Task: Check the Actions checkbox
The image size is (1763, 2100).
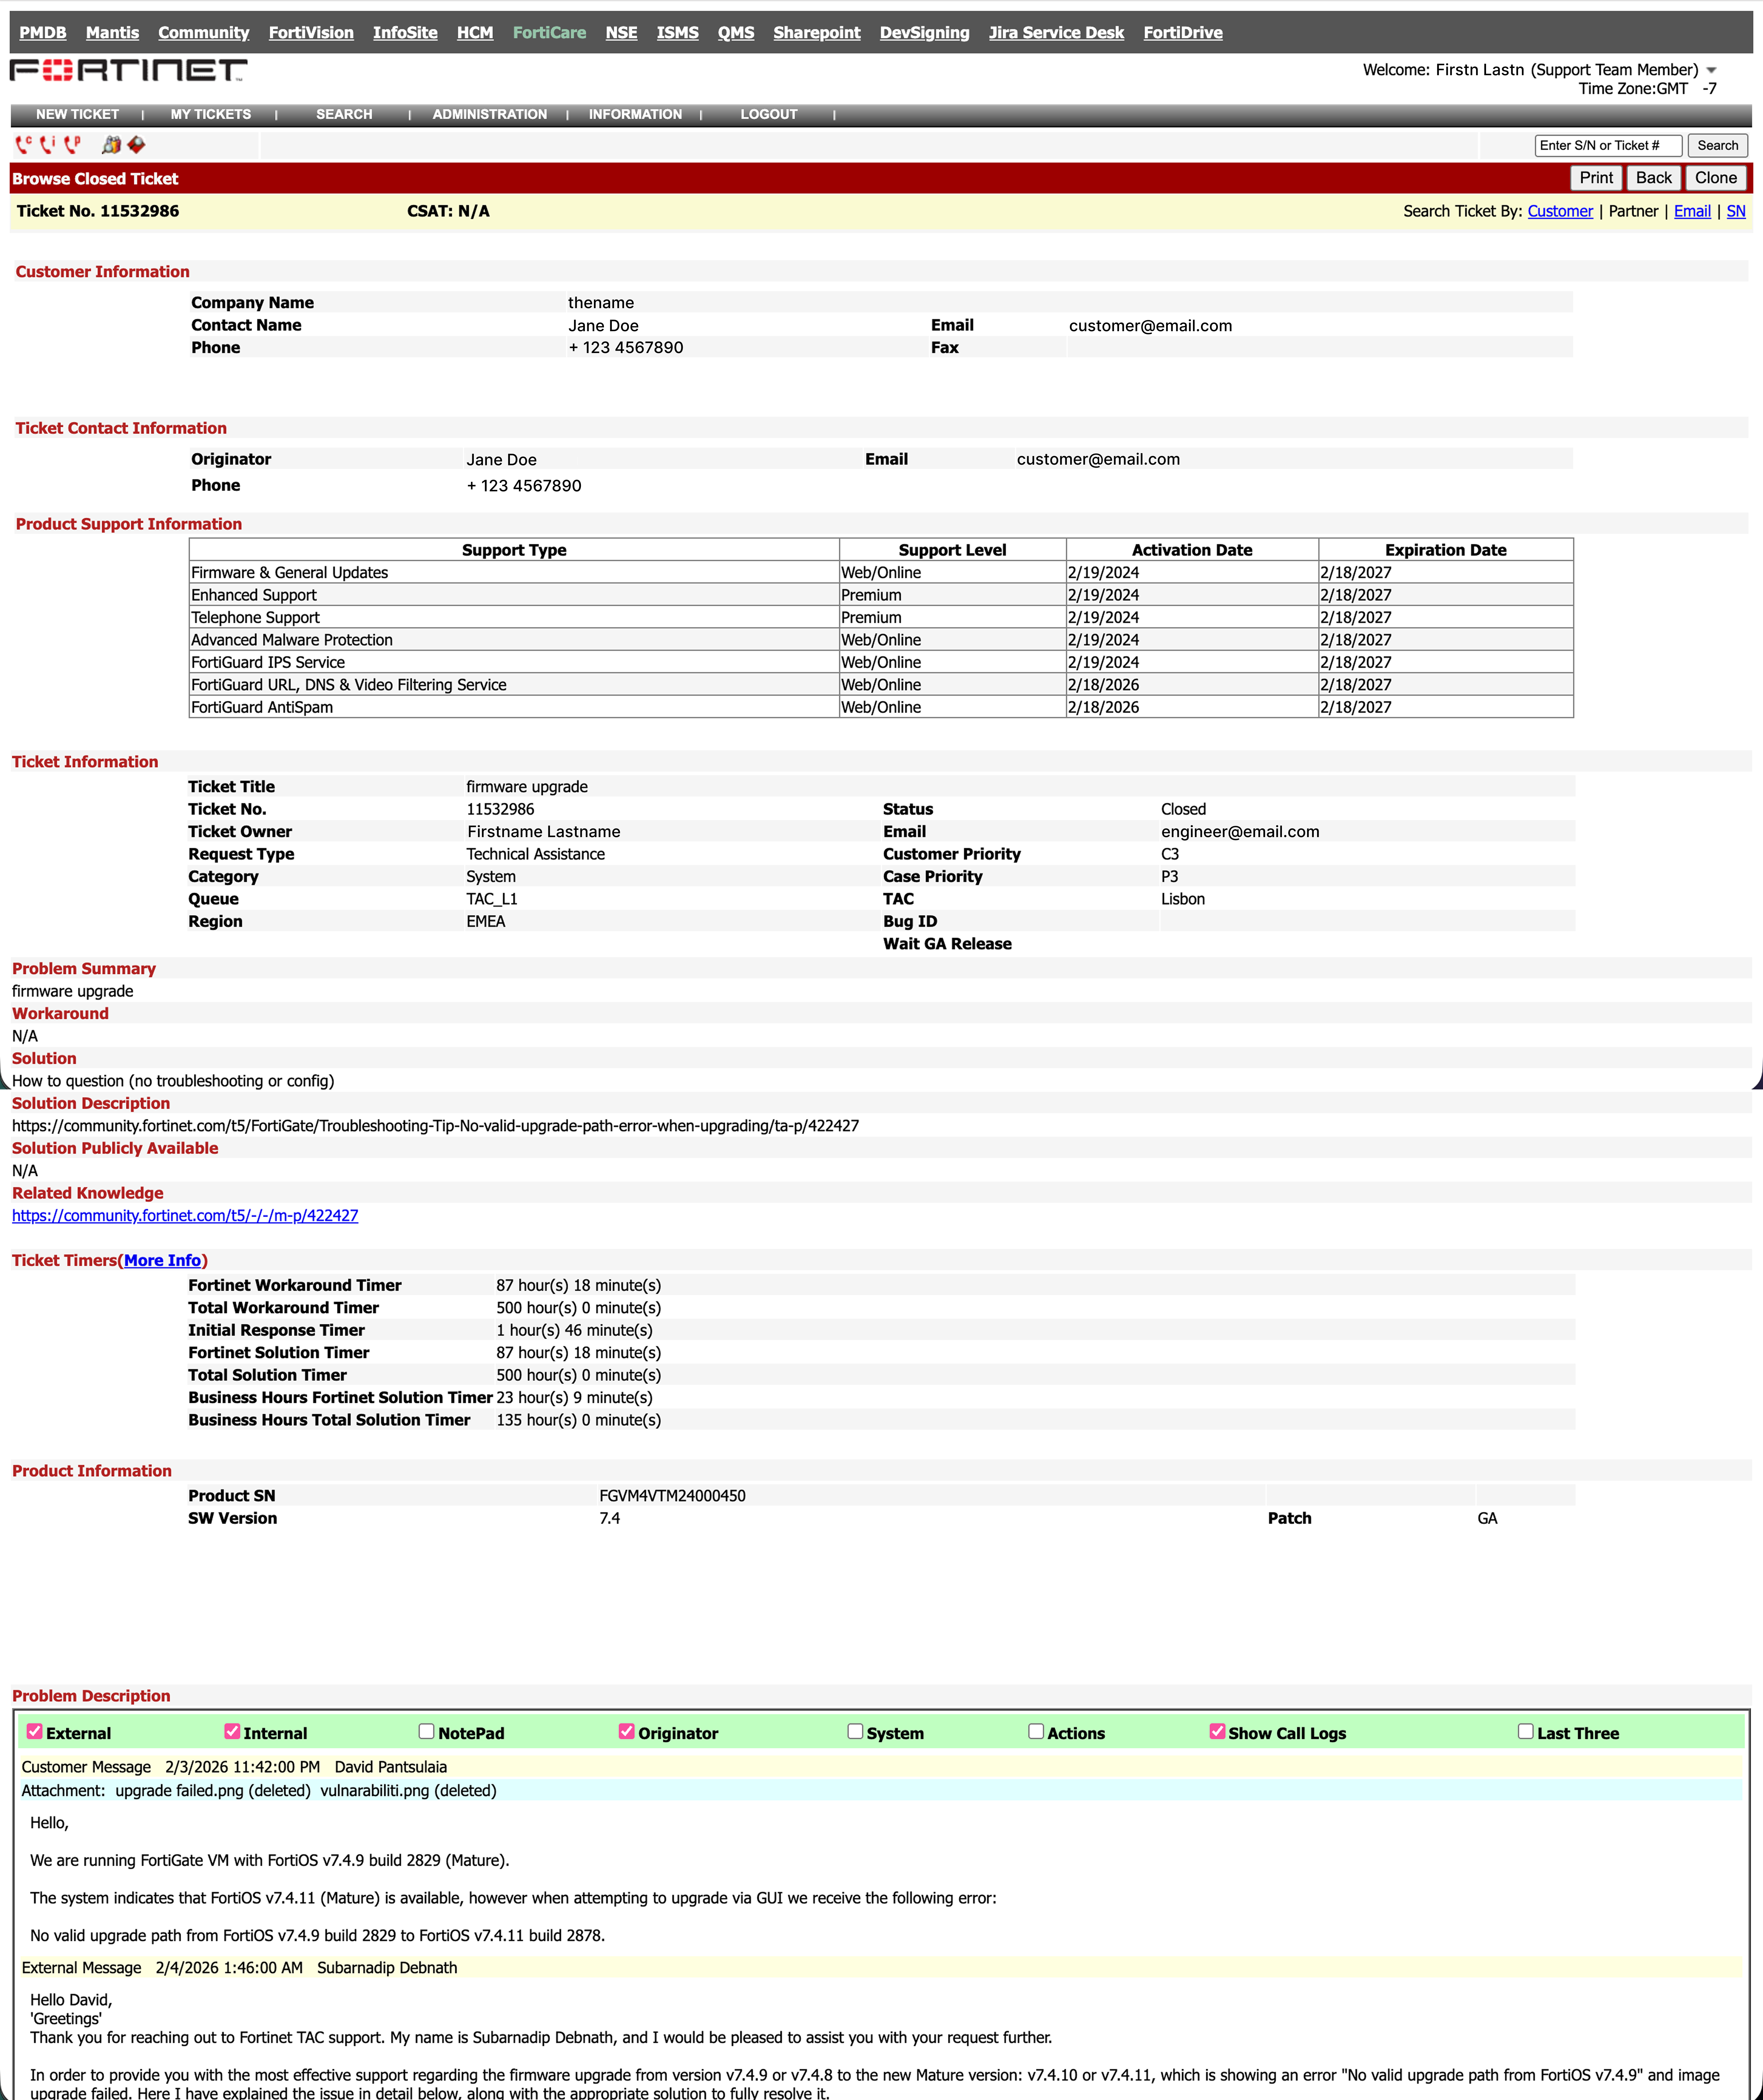Action: [1036, 1731]
